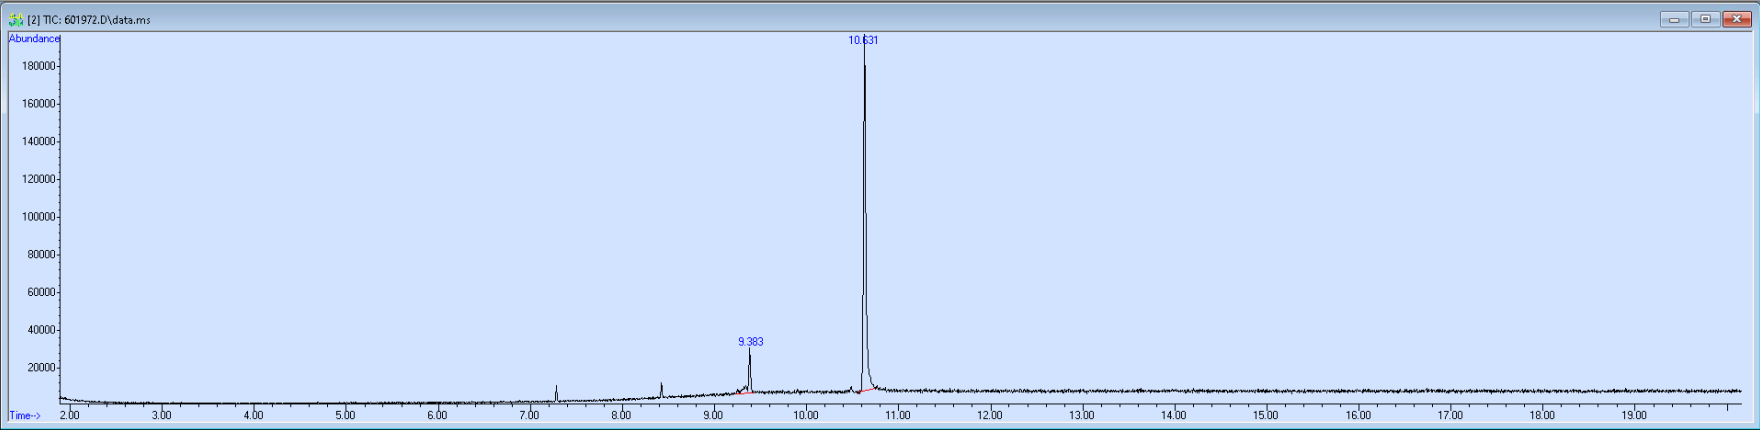The height and width of the screenshot is (430, 1760).
Task: Click the 7.00 time tick label
Action: (529, 415)
